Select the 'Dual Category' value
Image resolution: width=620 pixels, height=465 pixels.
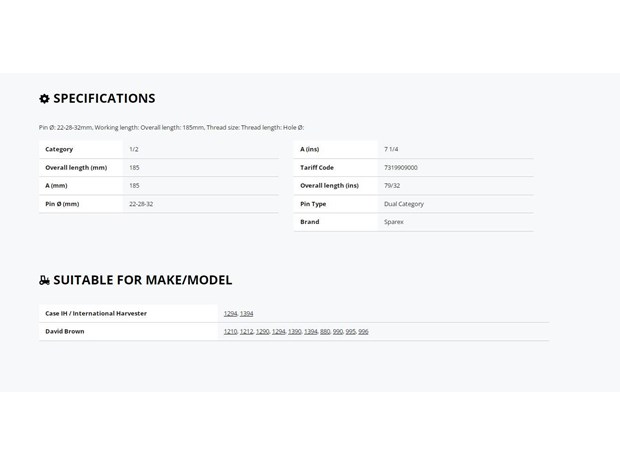coord(404,204)
